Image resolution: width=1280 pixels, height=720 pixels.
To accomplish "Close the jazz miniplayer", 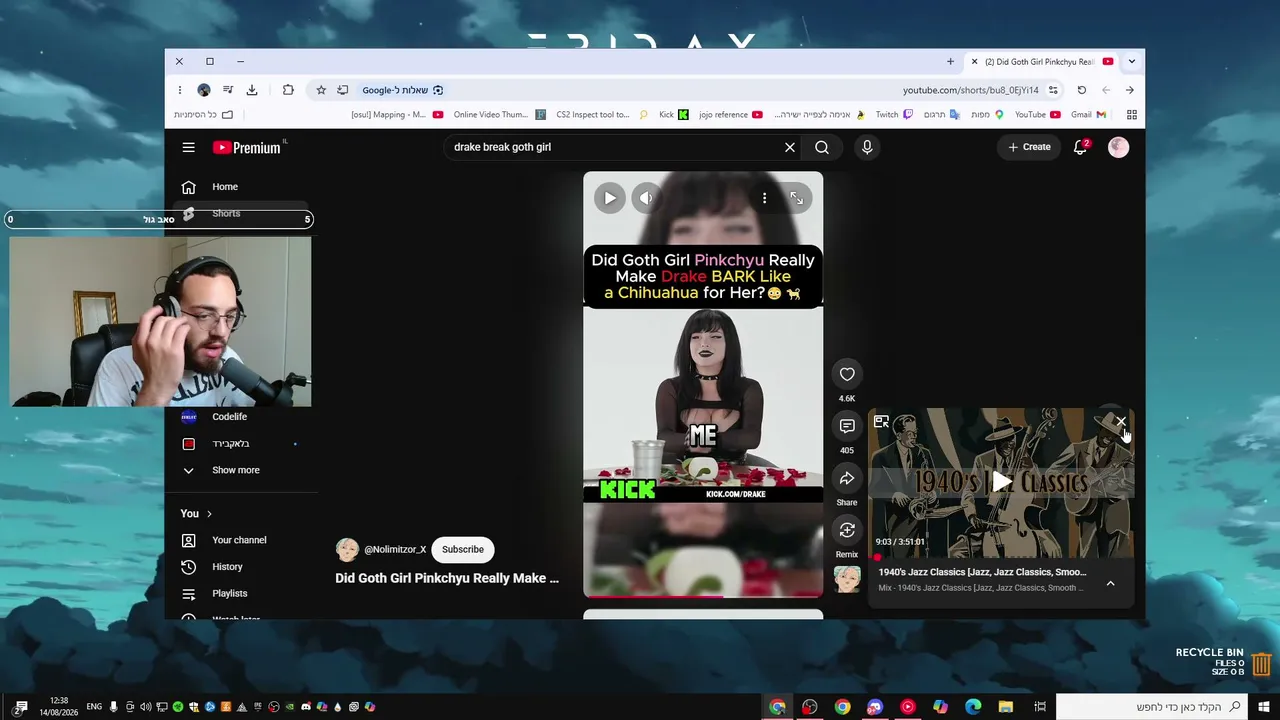I will click(x=1121, y=422).
